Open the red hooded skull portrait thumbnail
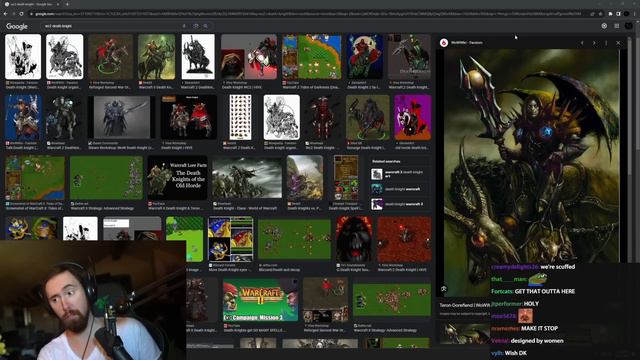This screenshot has width=640, height=360. tap(354, 239)
